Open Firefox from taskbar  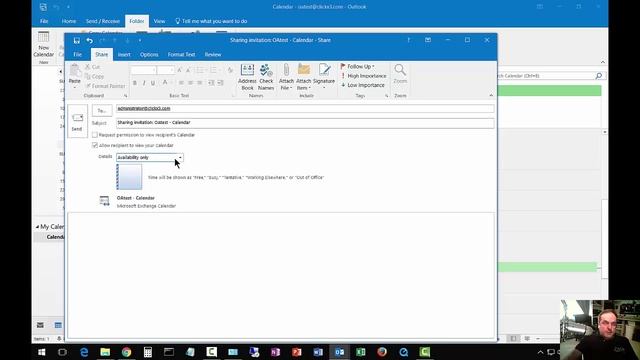pyautogui.click(x=382, y=352)
